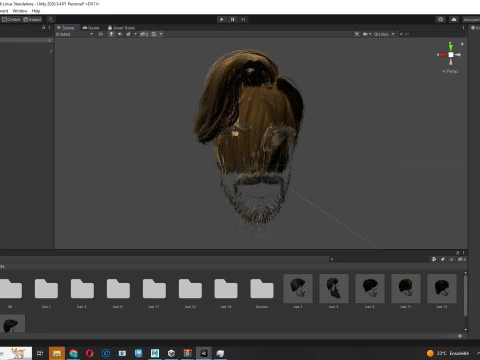Open the hair 12 folder
Viewport: 480px width, 360px height.
click(190, 289)
